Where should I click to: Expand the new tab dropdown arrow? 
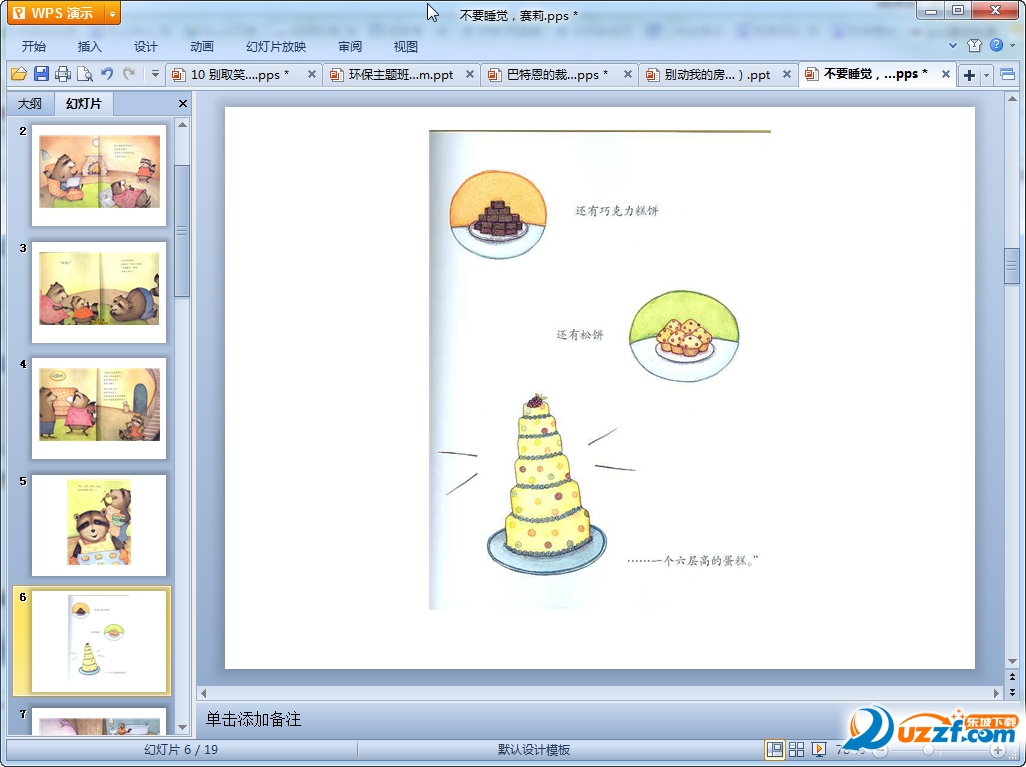coord(986,75)
